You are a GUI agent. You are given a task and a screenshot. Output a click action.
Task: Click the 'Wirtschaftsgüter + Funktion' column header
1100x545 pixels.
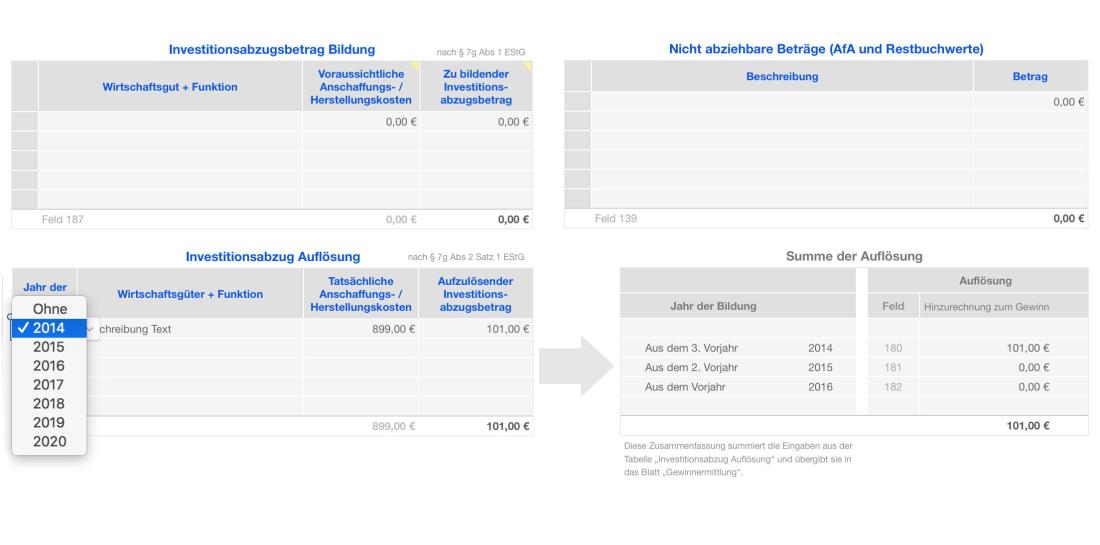pyautogui.click(x=190, y=294)
